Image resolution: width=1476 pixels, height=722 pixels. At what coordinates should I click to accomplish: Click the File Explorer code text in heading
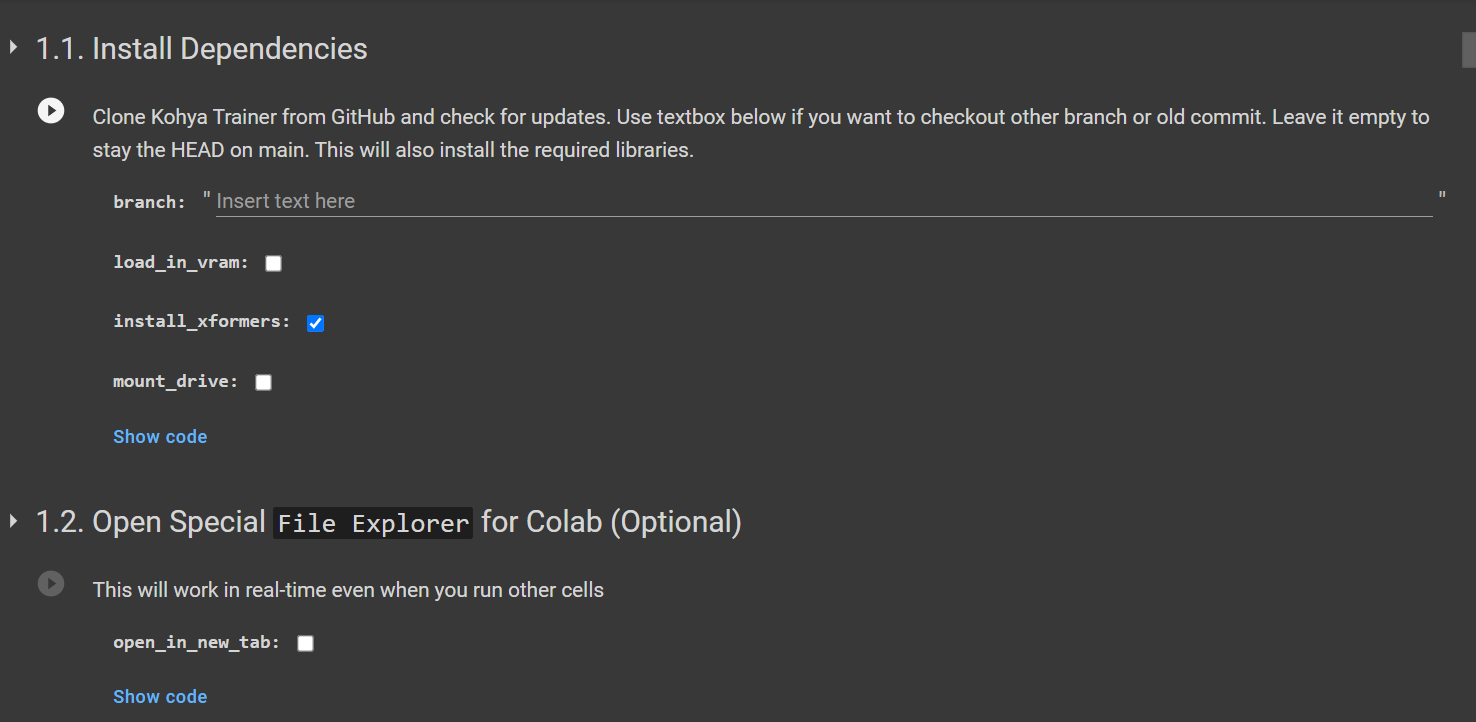pyautogui.click(x=373, y=523)
